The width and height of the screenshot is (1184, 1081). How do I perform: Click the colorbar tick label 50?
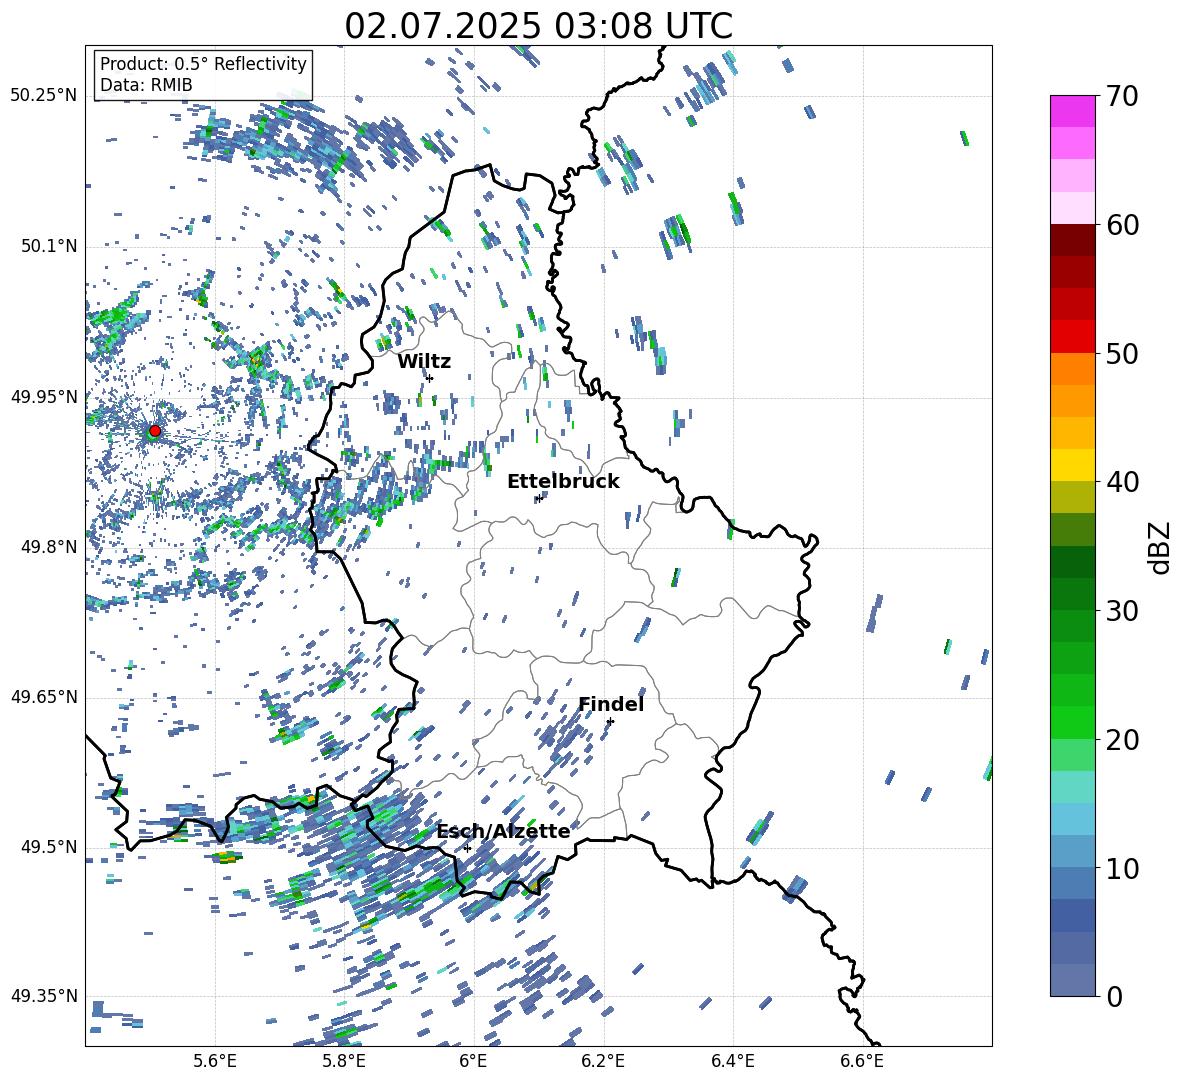point(1122,353)
